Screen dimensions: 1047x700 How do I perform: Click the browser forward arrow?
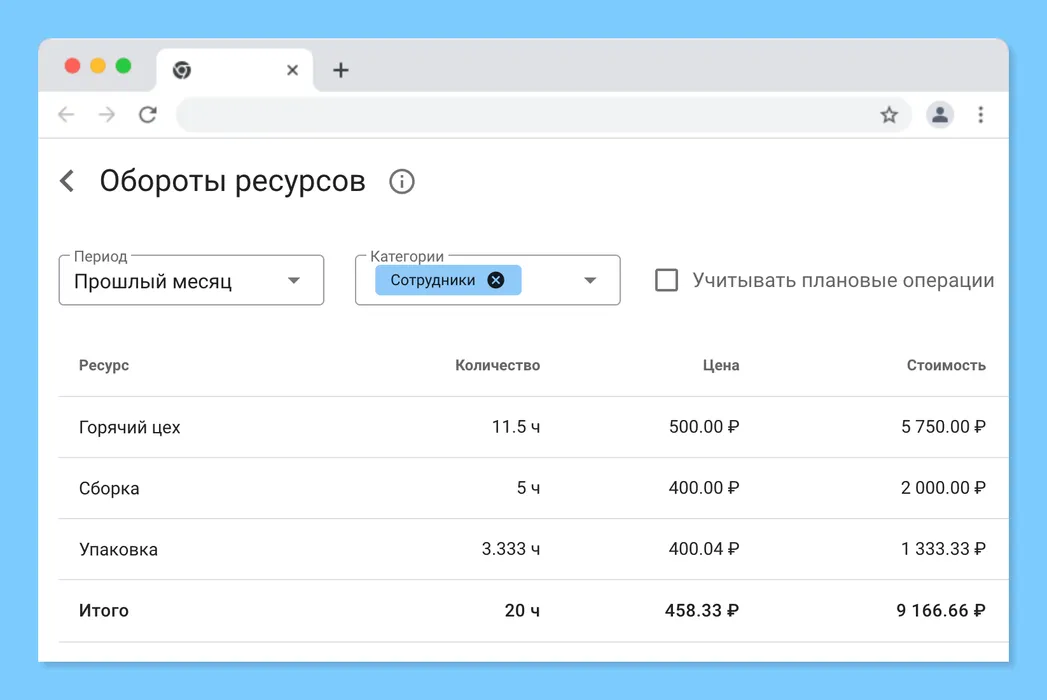click(x=107, y=115)
